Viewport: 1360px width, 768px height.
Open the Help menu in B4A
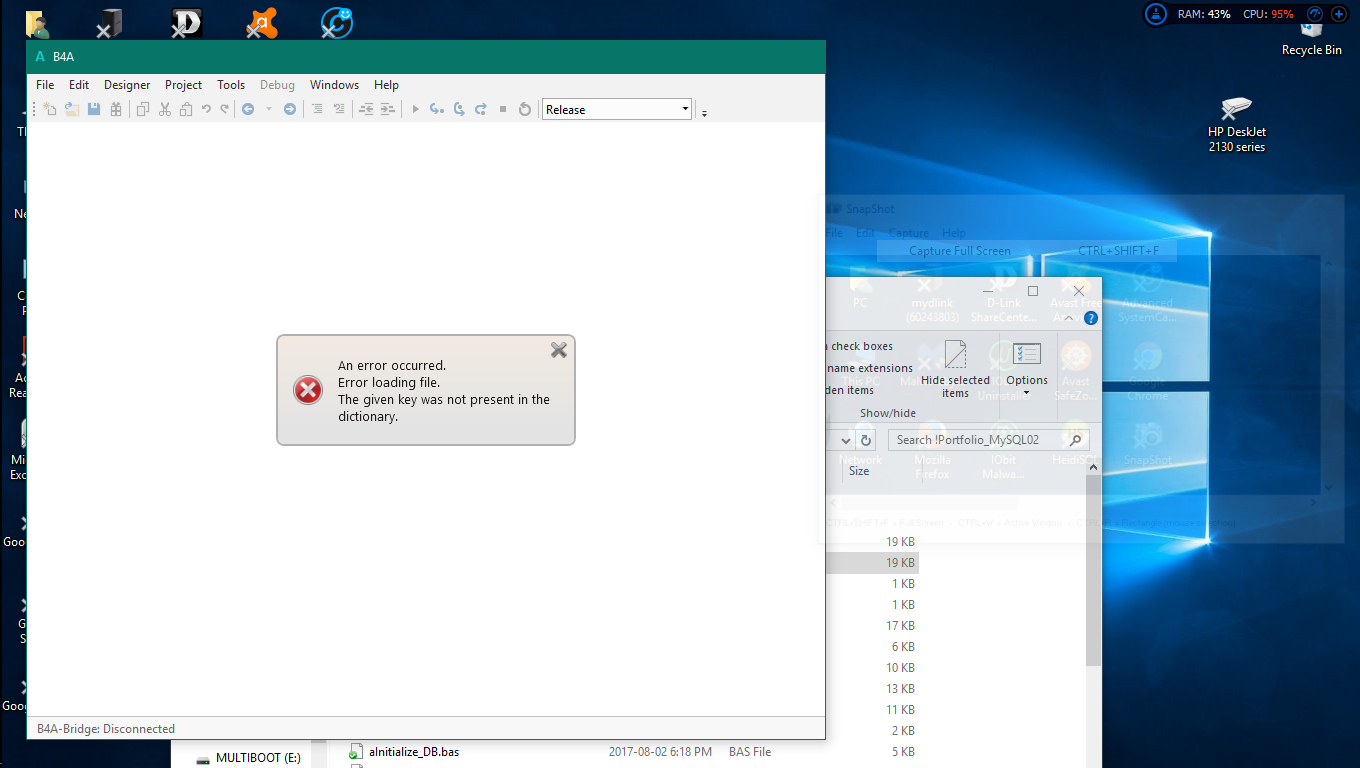click(386, 85)
